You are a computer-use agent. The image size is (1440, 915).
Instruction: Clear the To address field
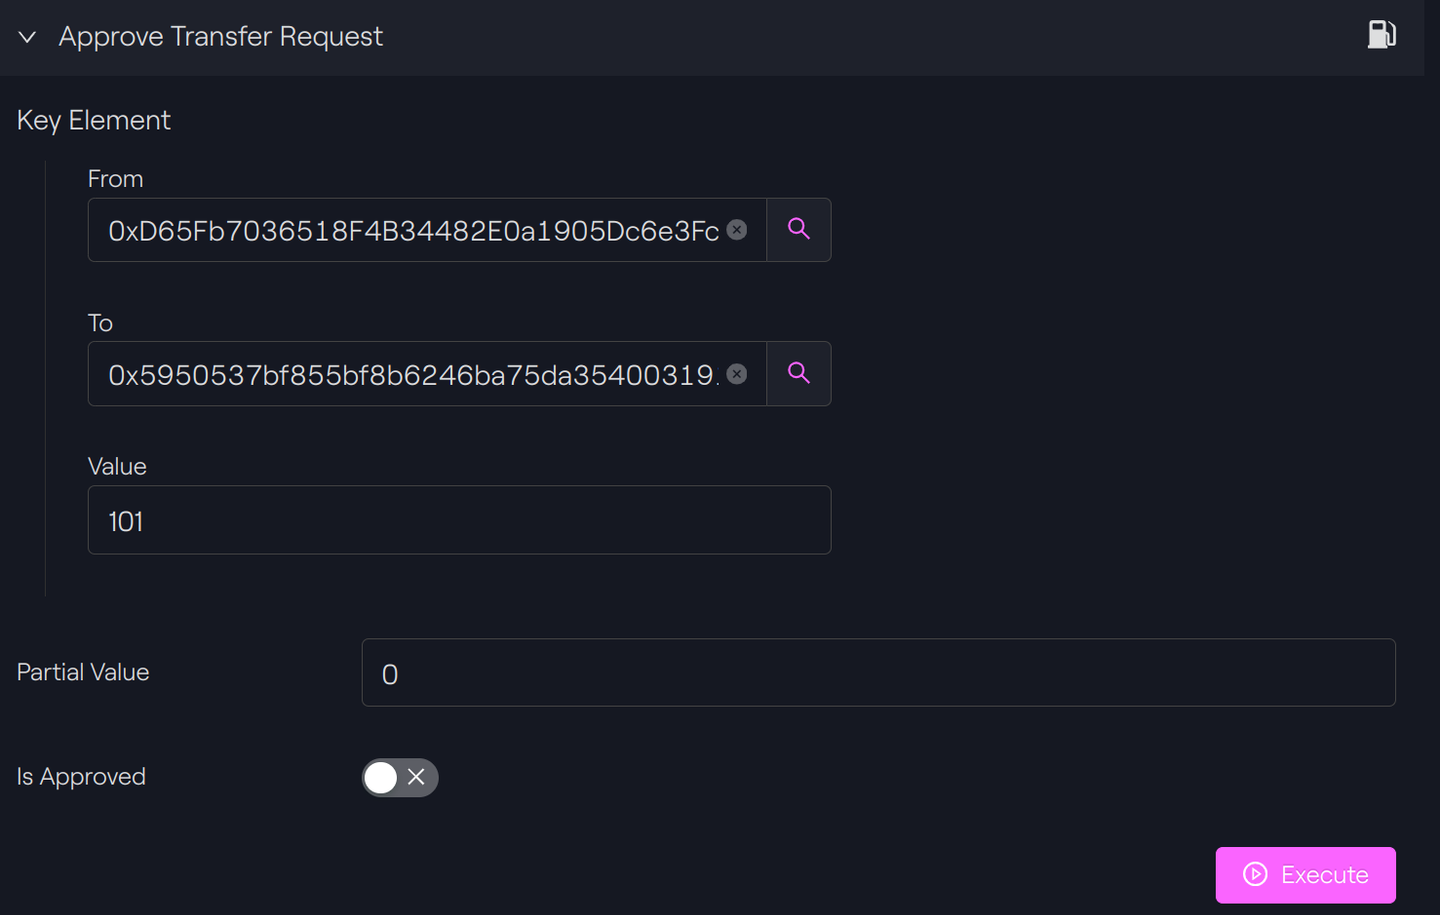pos(737,374)
